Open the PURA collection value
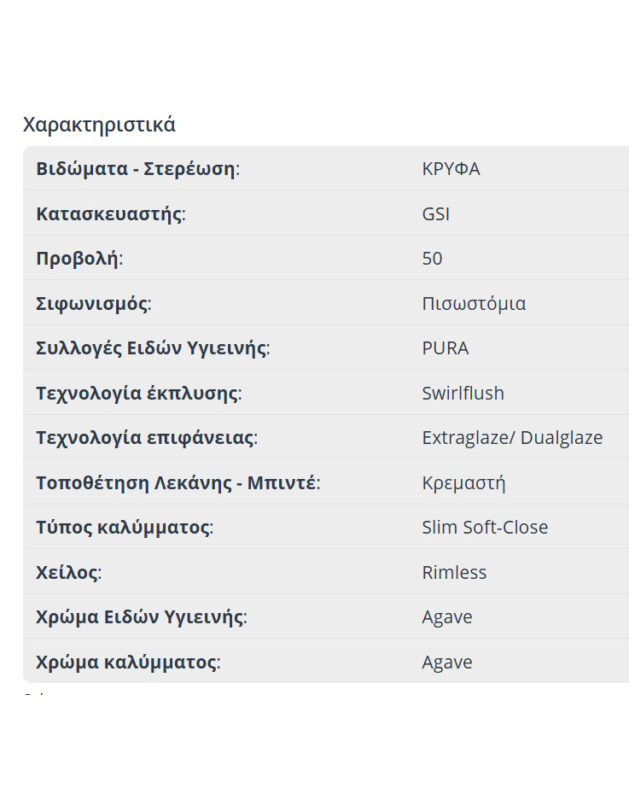Screen dimensions: 629x800 (445, 349)
